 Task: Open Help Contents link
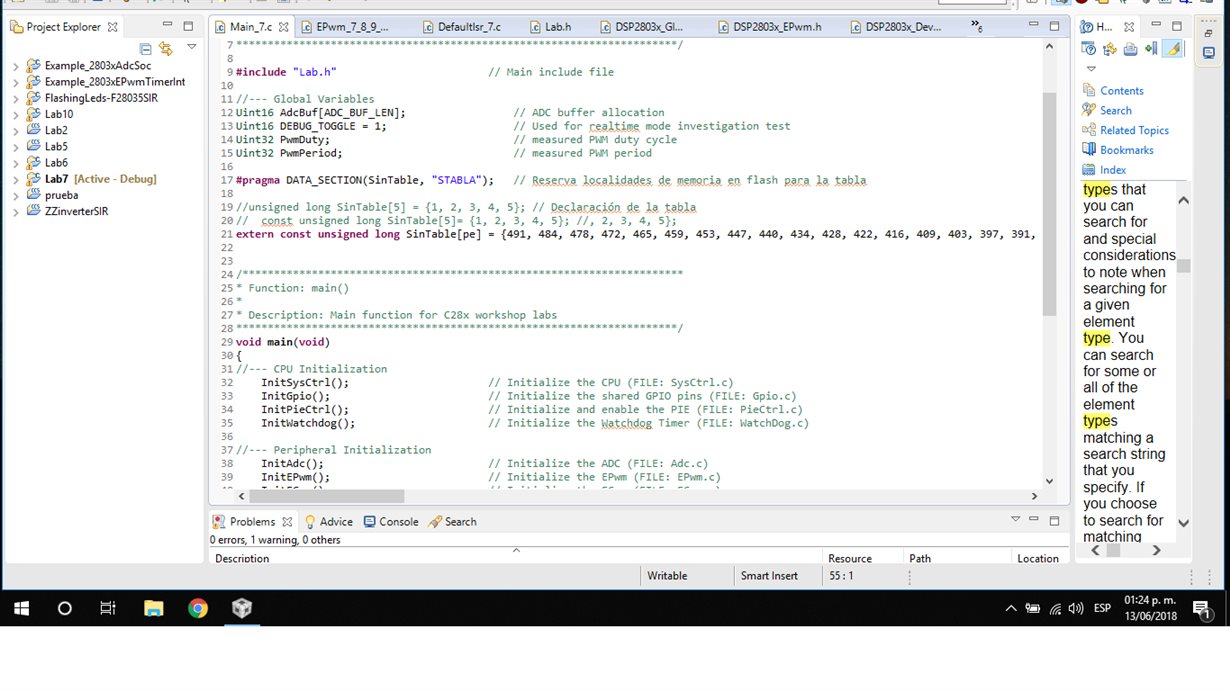pyautogui.click(x=1122, y=91)
